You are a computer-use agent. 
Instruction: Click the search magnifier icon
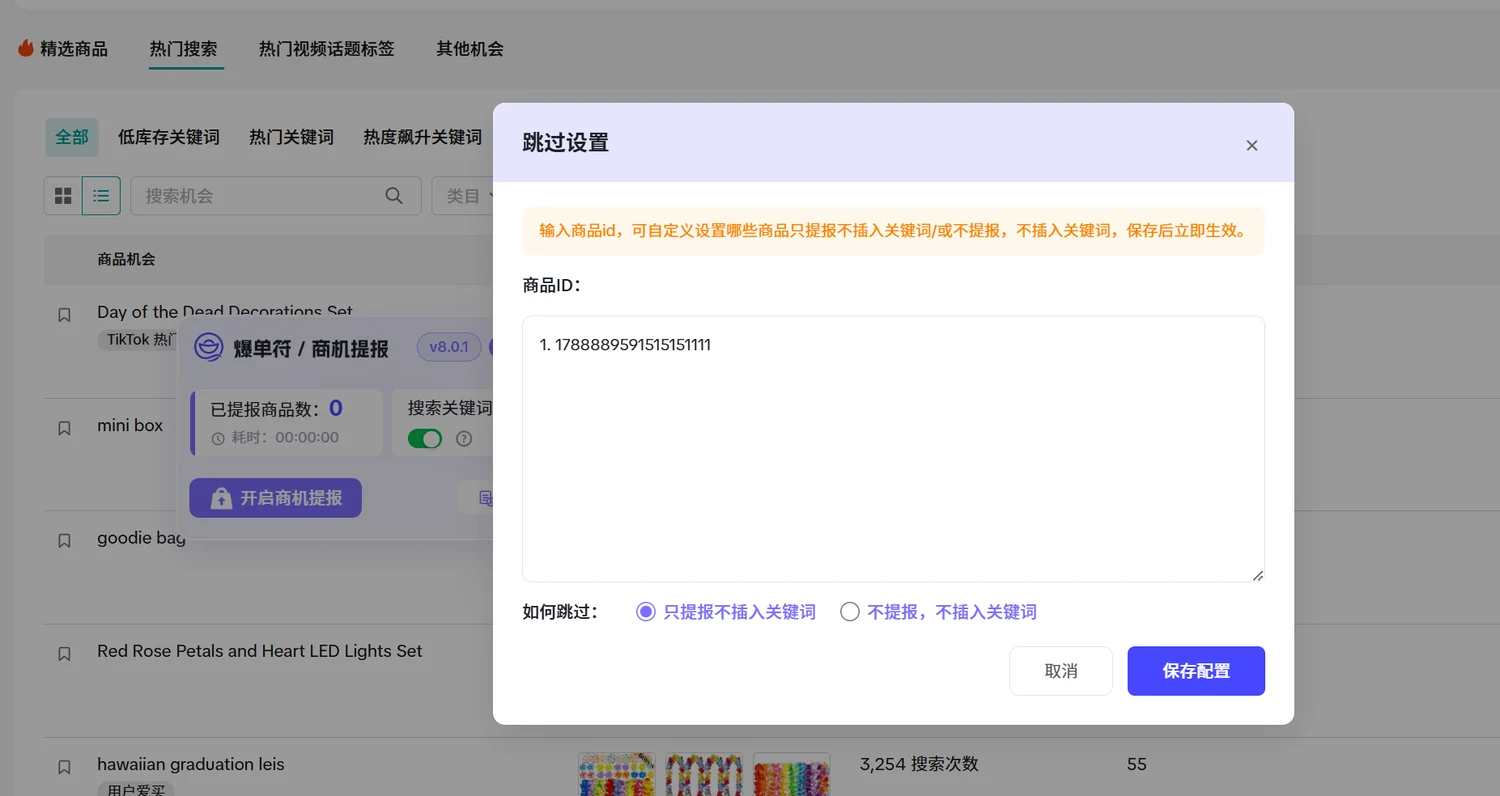coord(394,196)
